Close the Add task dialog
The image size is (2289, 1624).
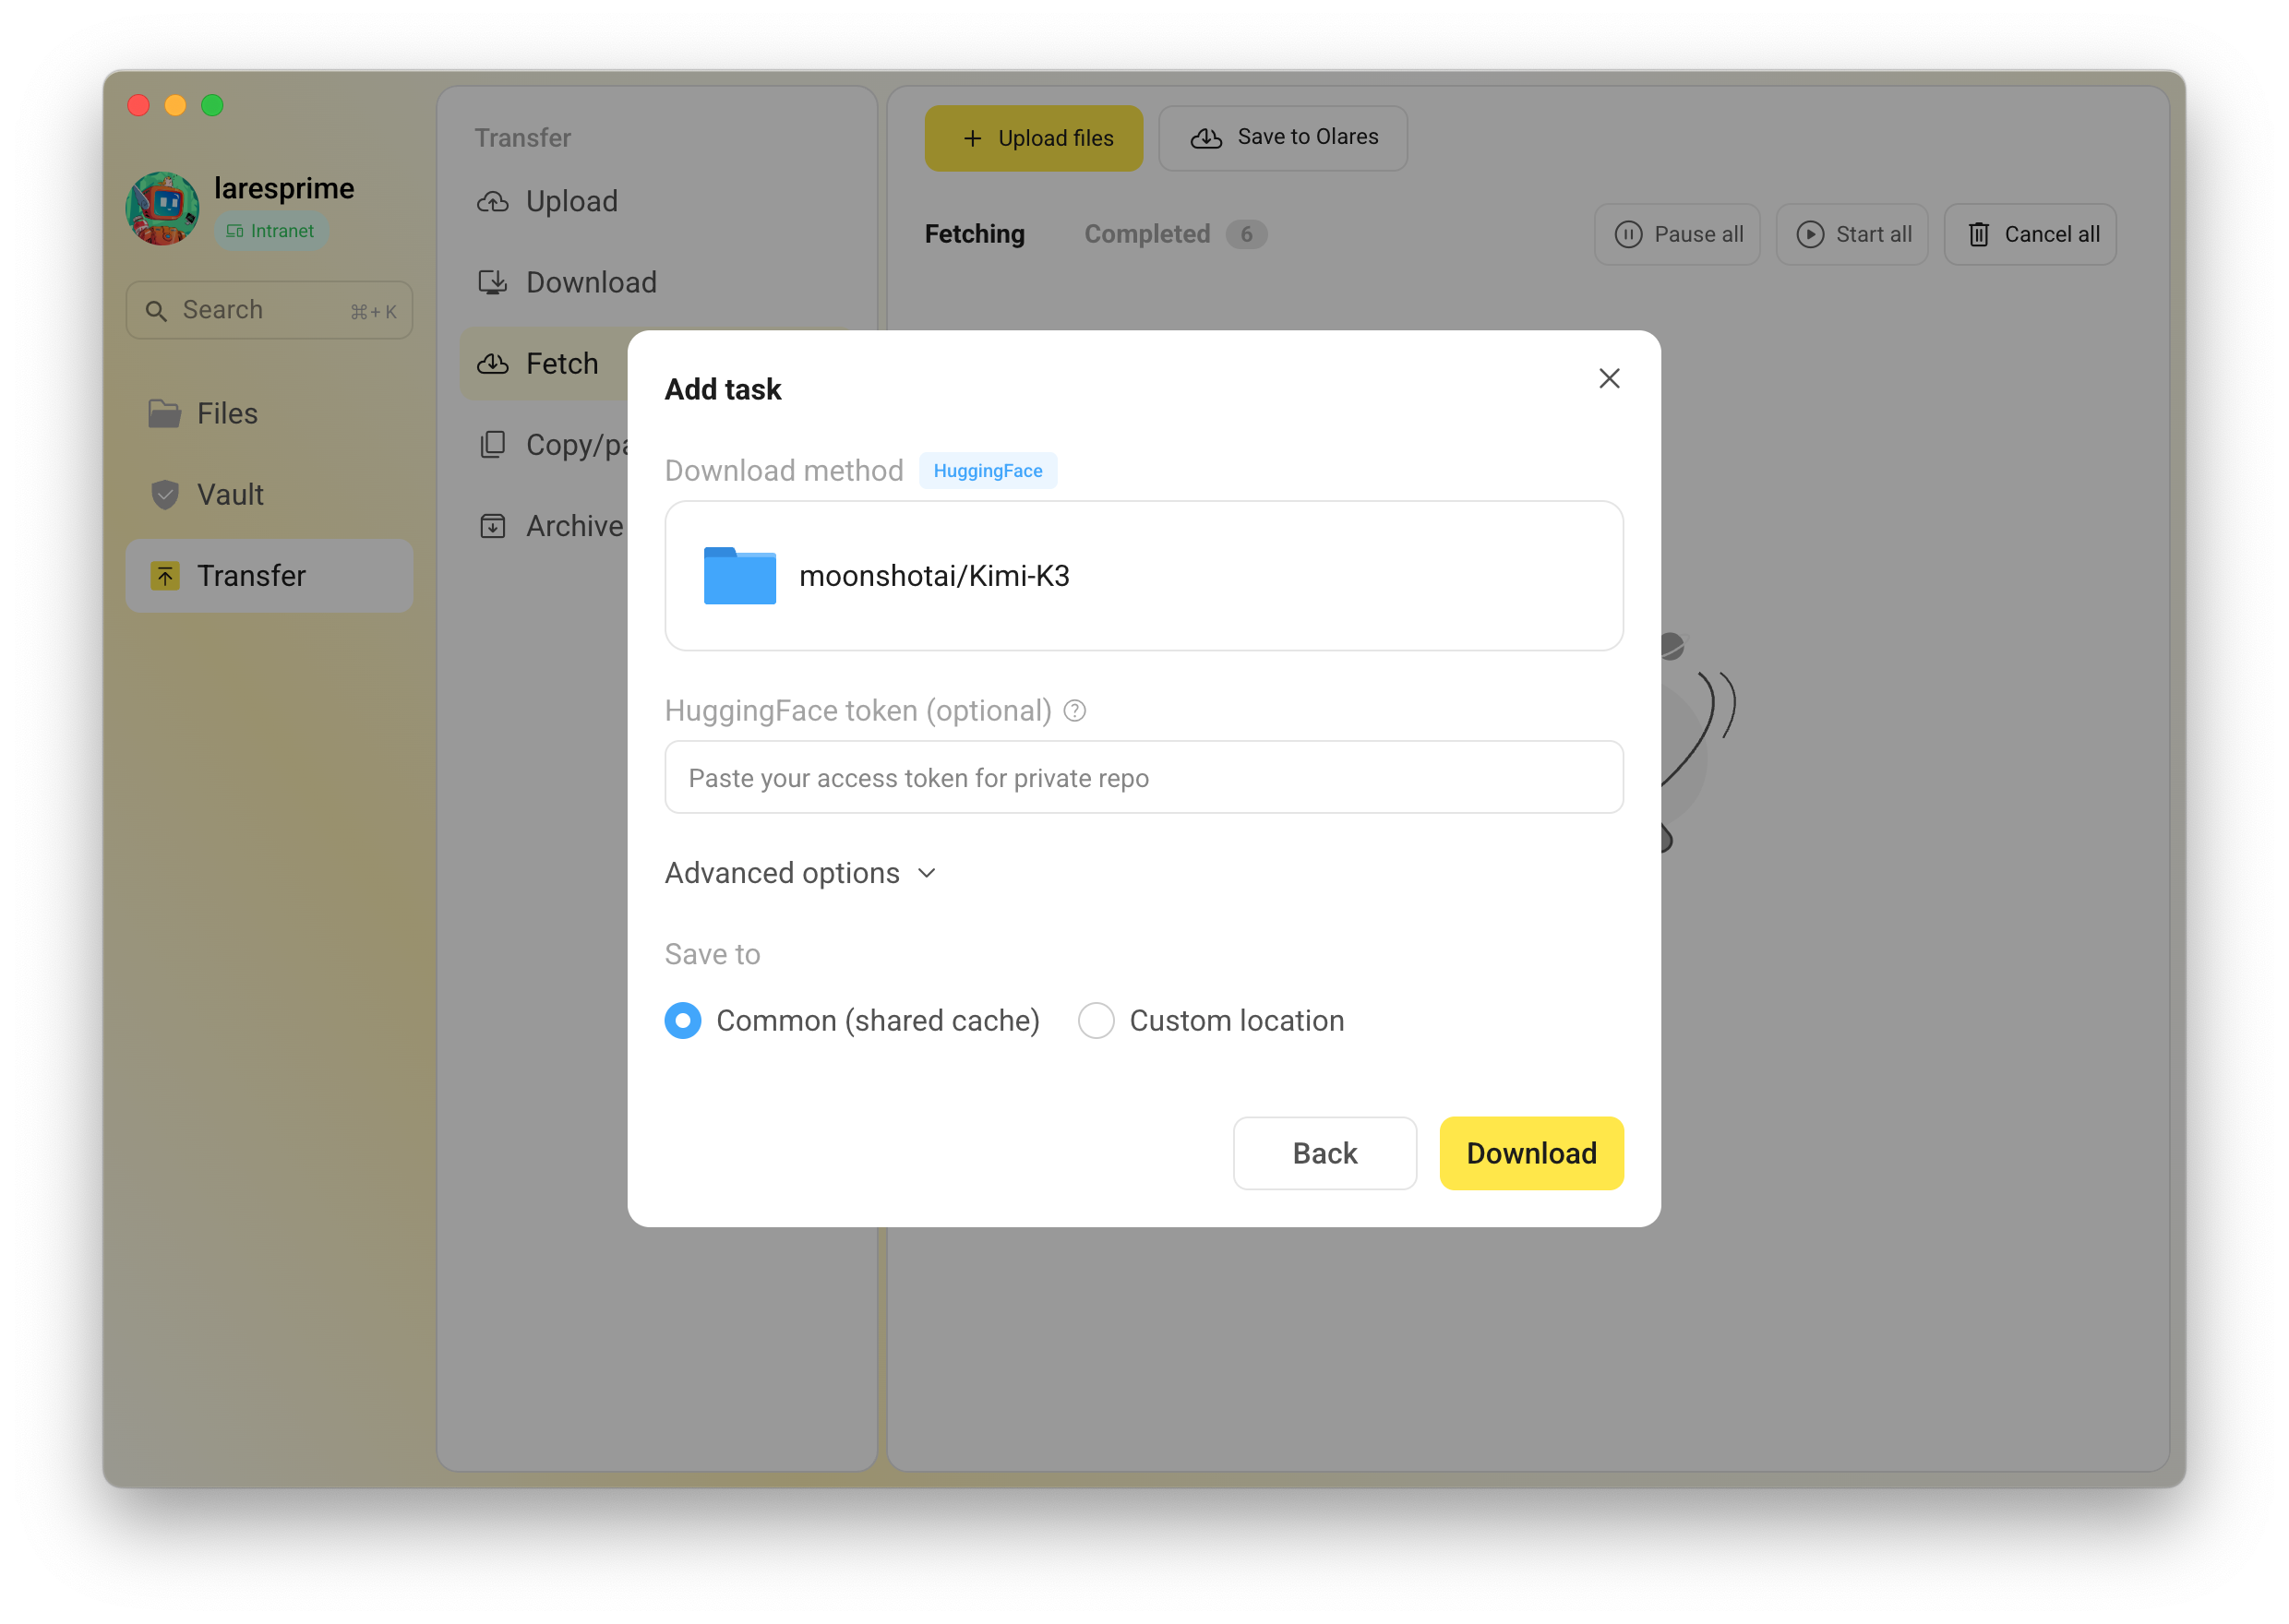tap(1608, 378)
